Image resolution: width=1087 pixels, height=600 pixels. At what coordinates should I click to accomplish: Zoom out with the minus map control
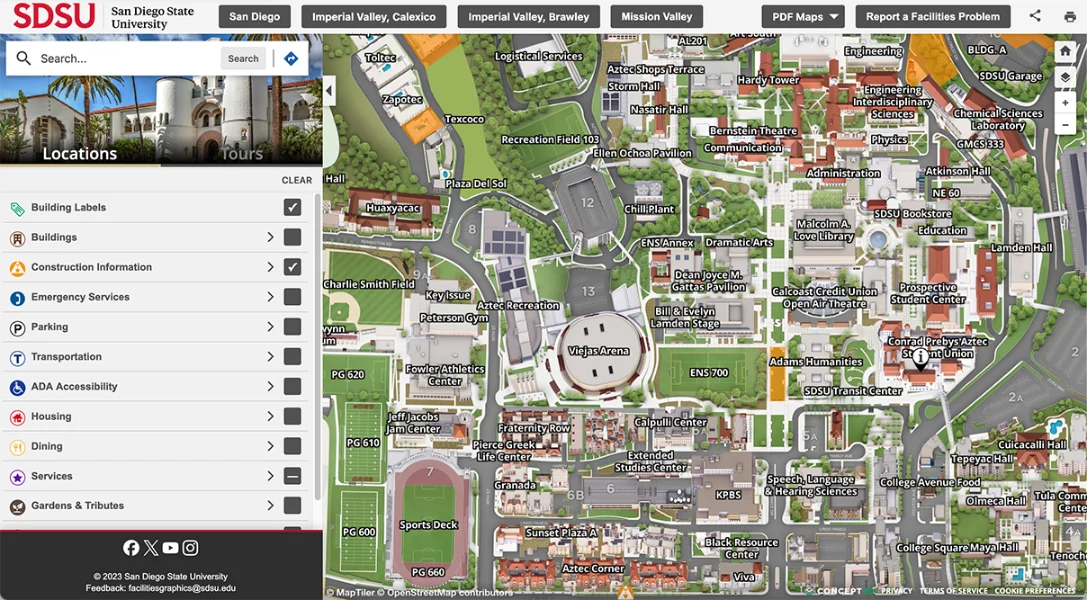(x=1066, y=125)
